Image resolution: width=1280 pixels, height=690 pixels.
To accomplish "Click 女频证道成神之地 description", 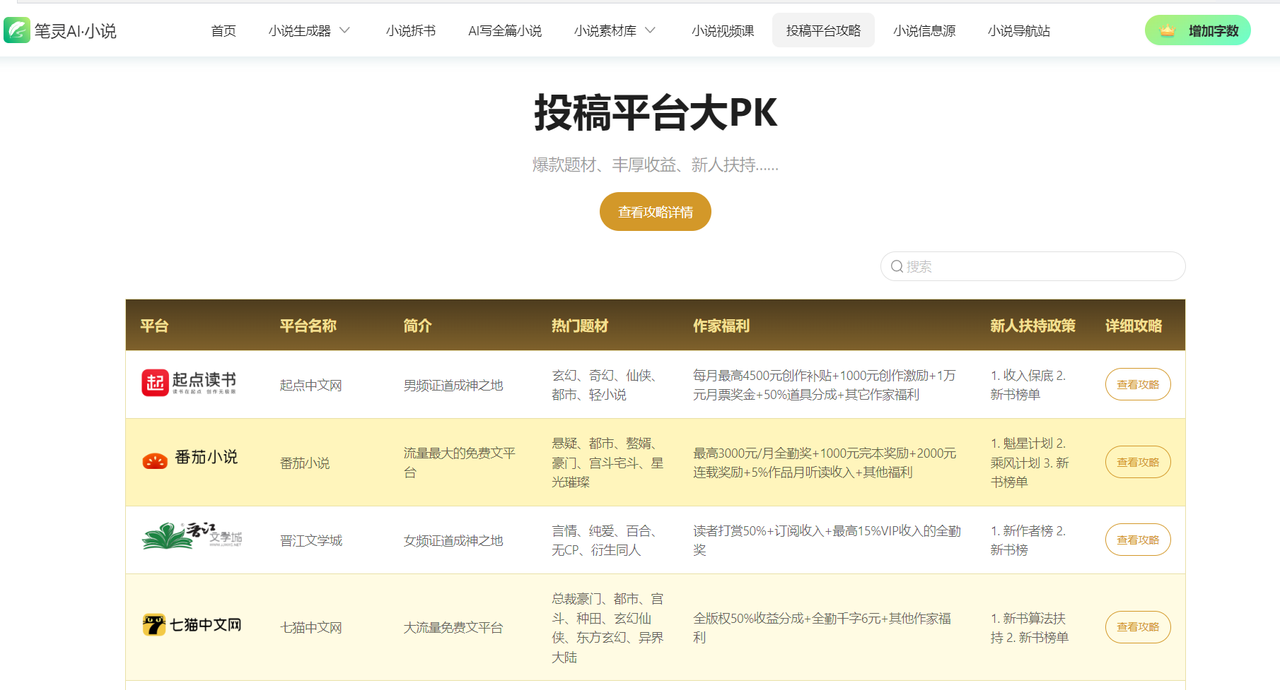I will coord(453,540).
